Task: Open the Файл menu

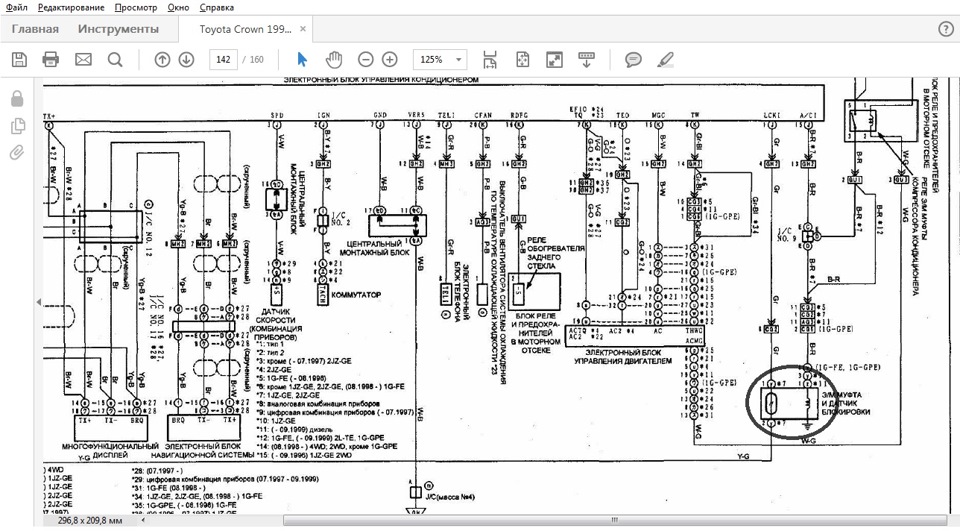Action: point(17,7)
